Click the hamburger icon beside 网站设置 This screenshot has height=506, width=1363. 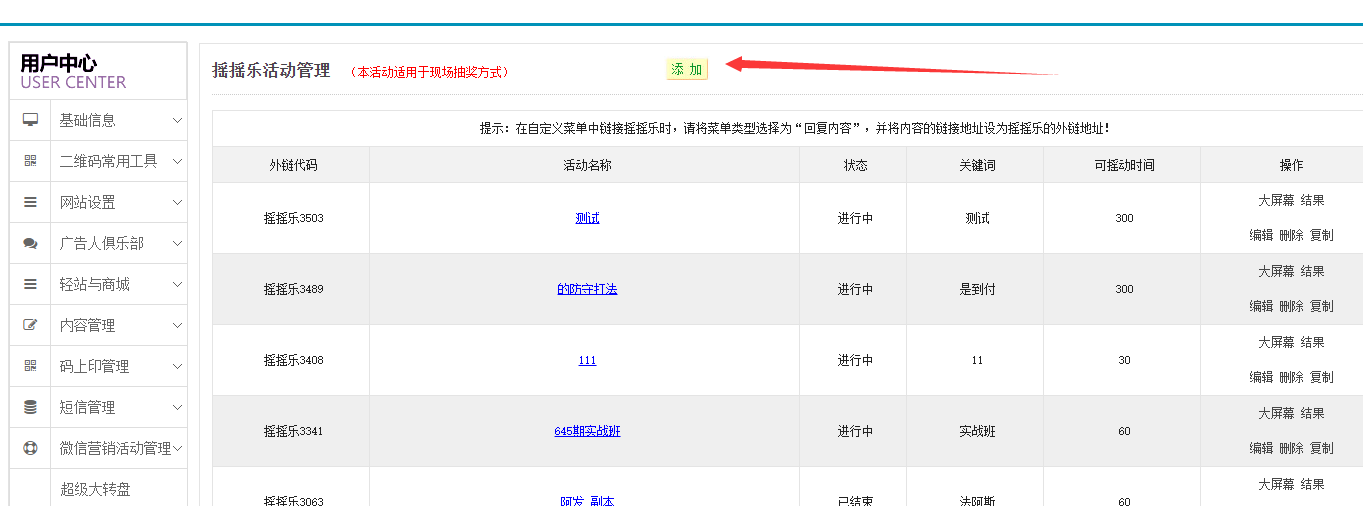pyautogui.click(x=30, y=202)
